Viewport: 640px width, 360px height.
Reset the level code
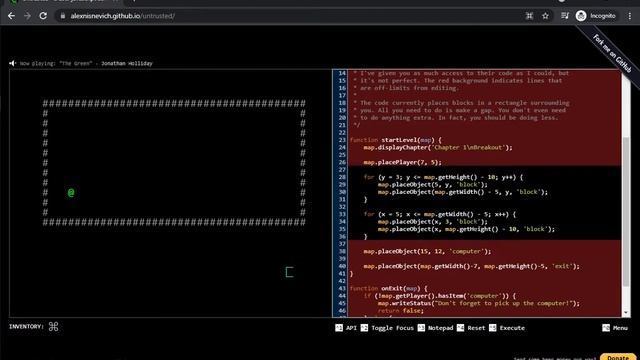point(471,328)
